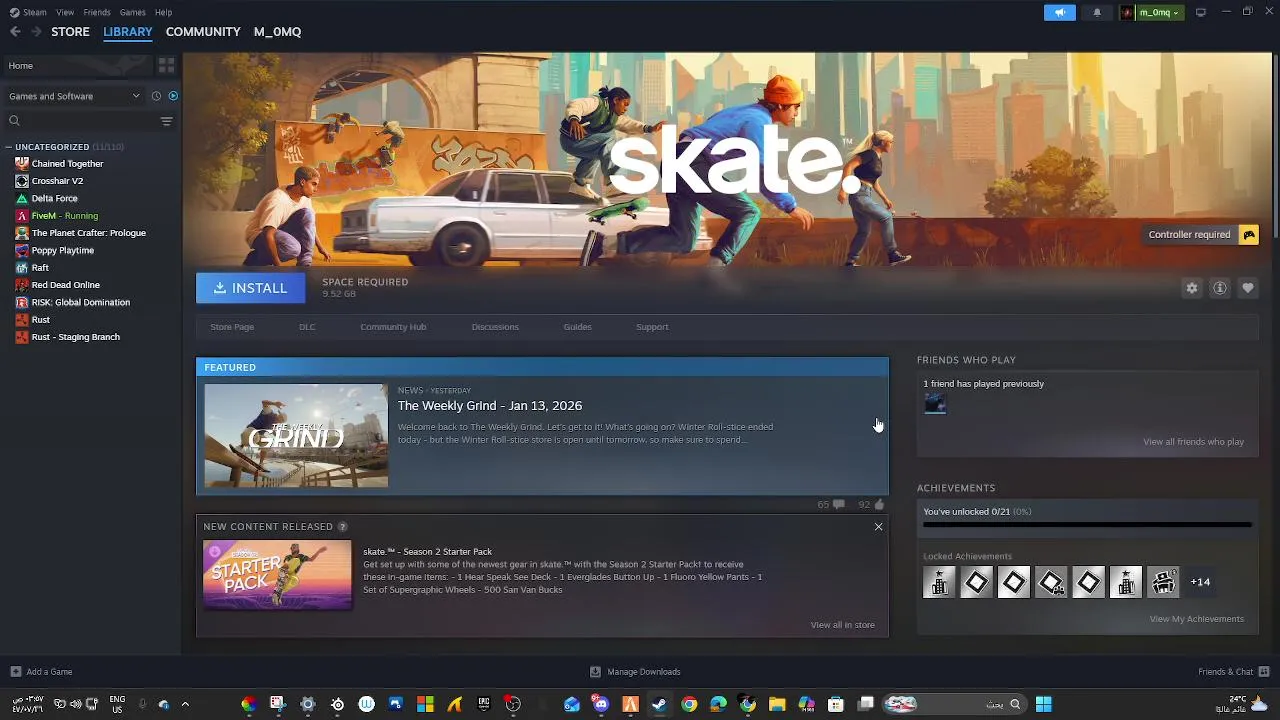Open the notifications bell
Image resolution: width=1280 pixels, height=720 pixels.
[1097, 12]
